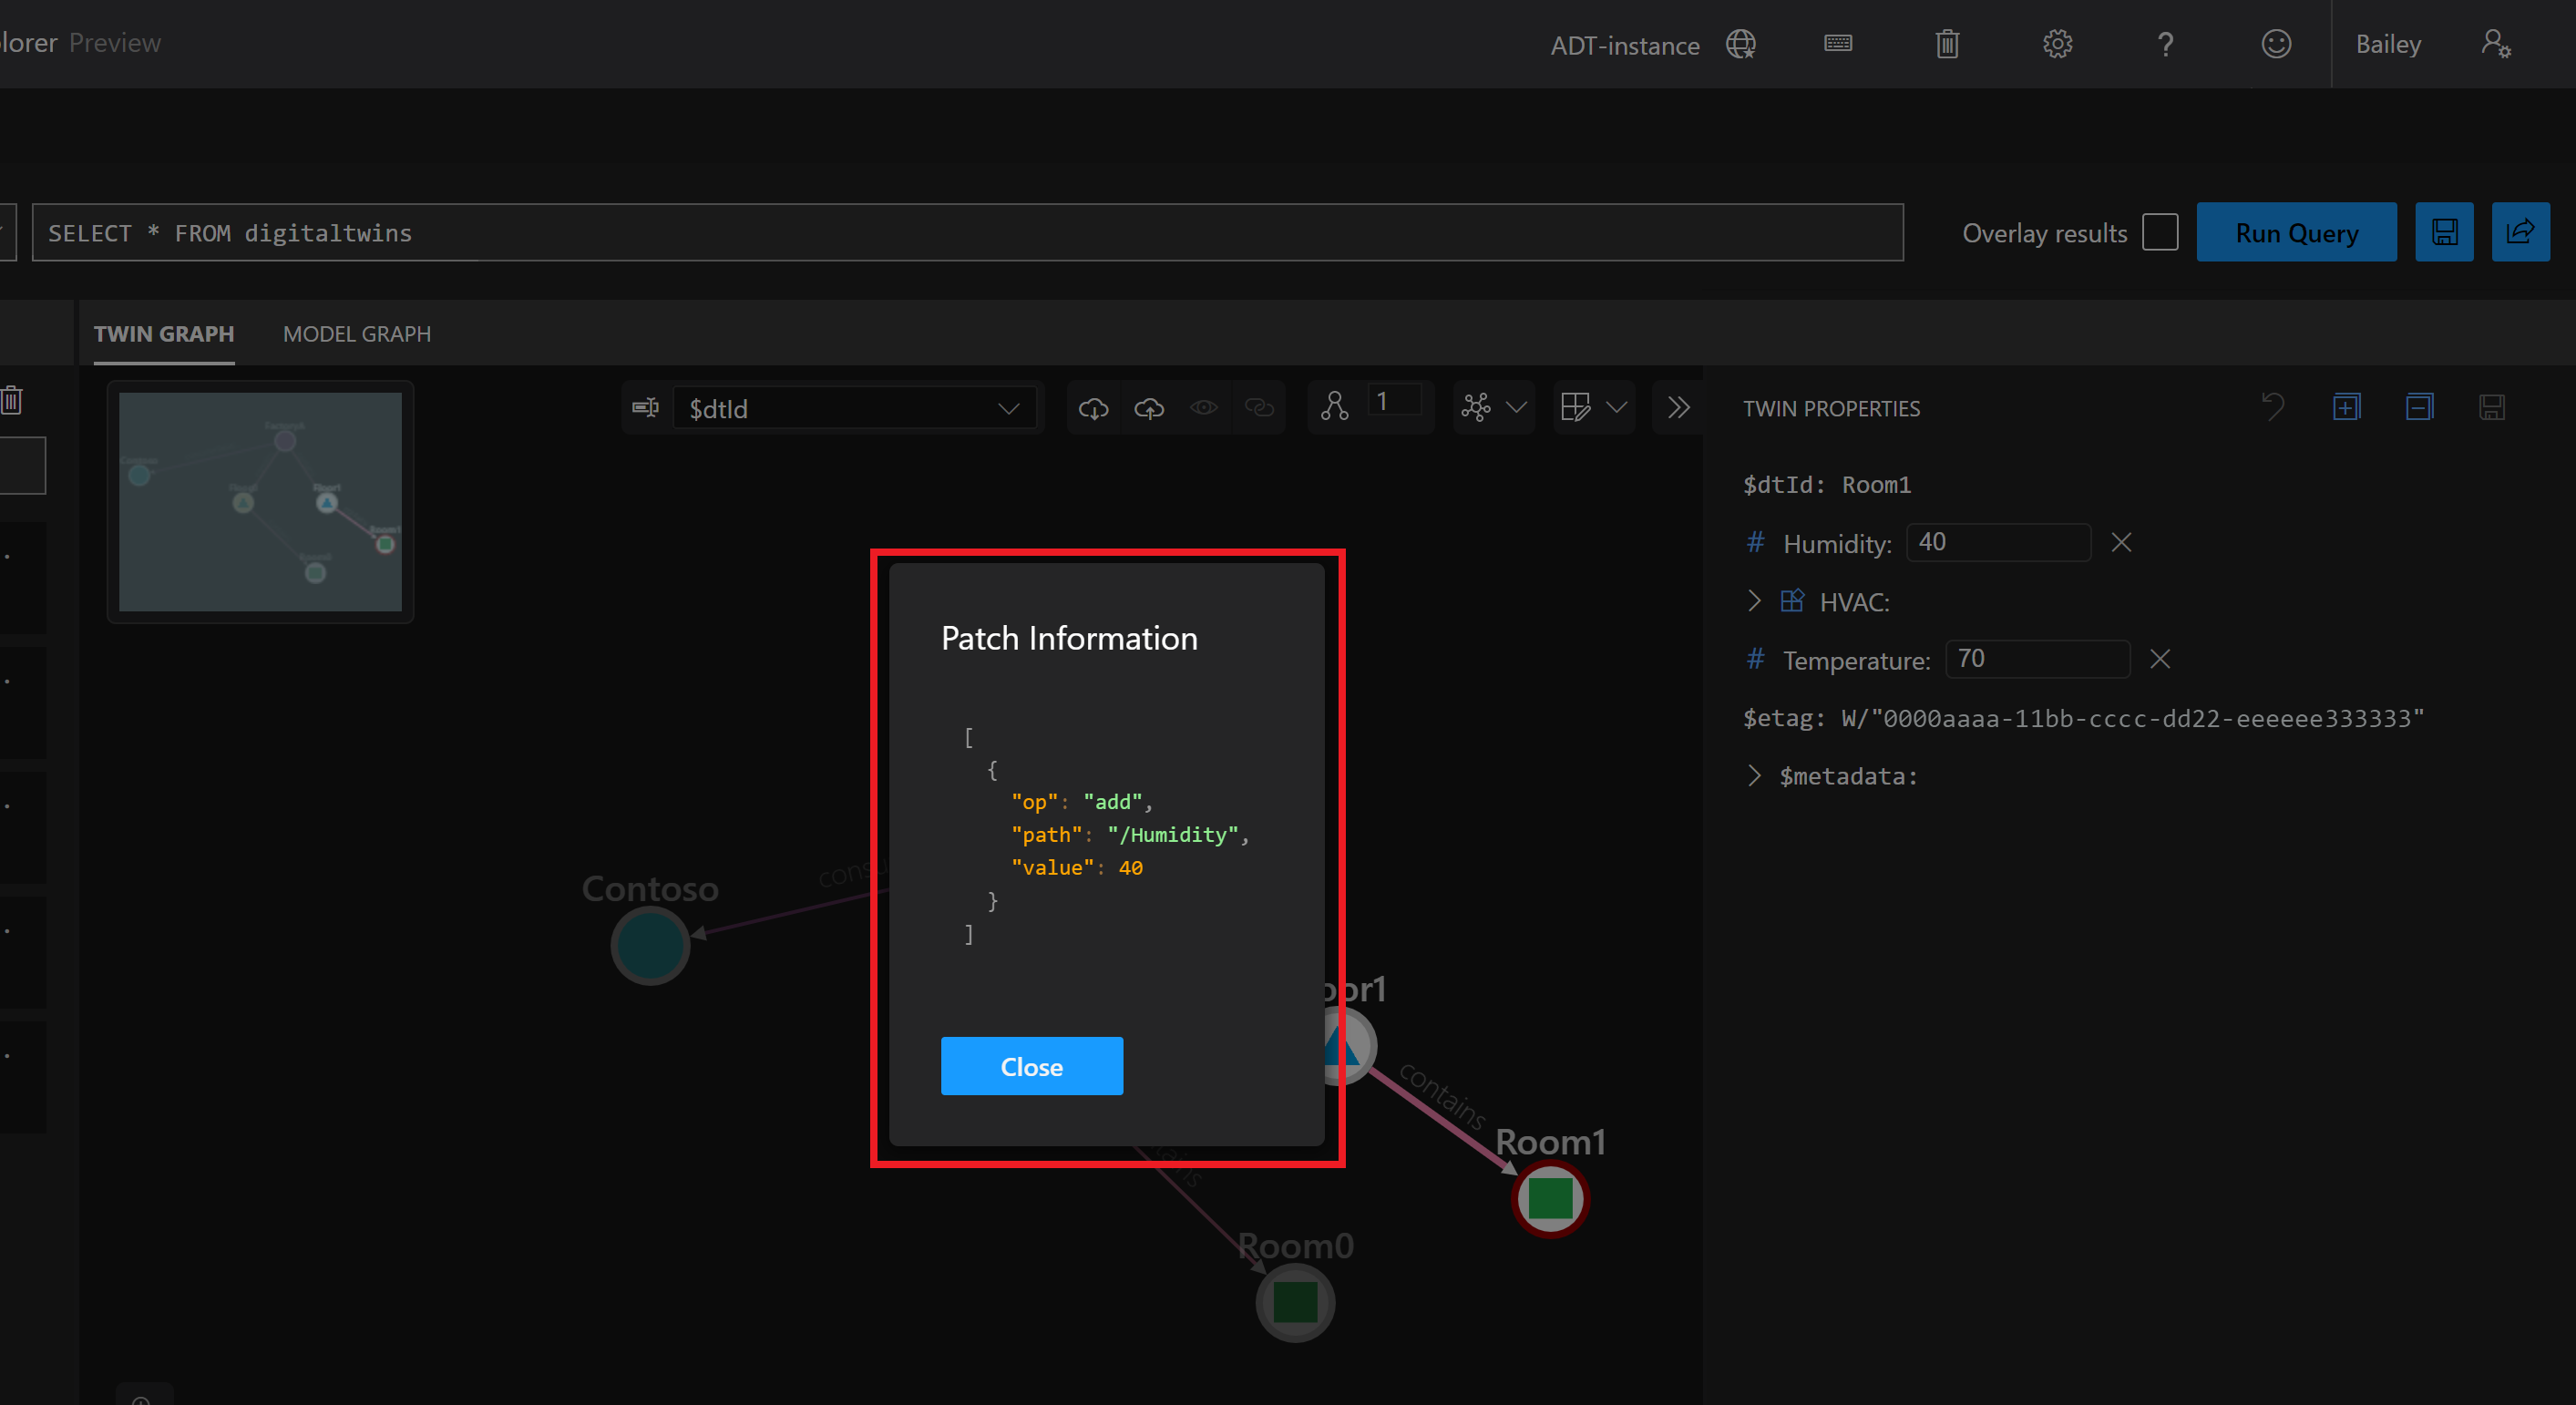Click the export graph cloud upload icon
The image size is (2576, 1405).
[1149, 408]
